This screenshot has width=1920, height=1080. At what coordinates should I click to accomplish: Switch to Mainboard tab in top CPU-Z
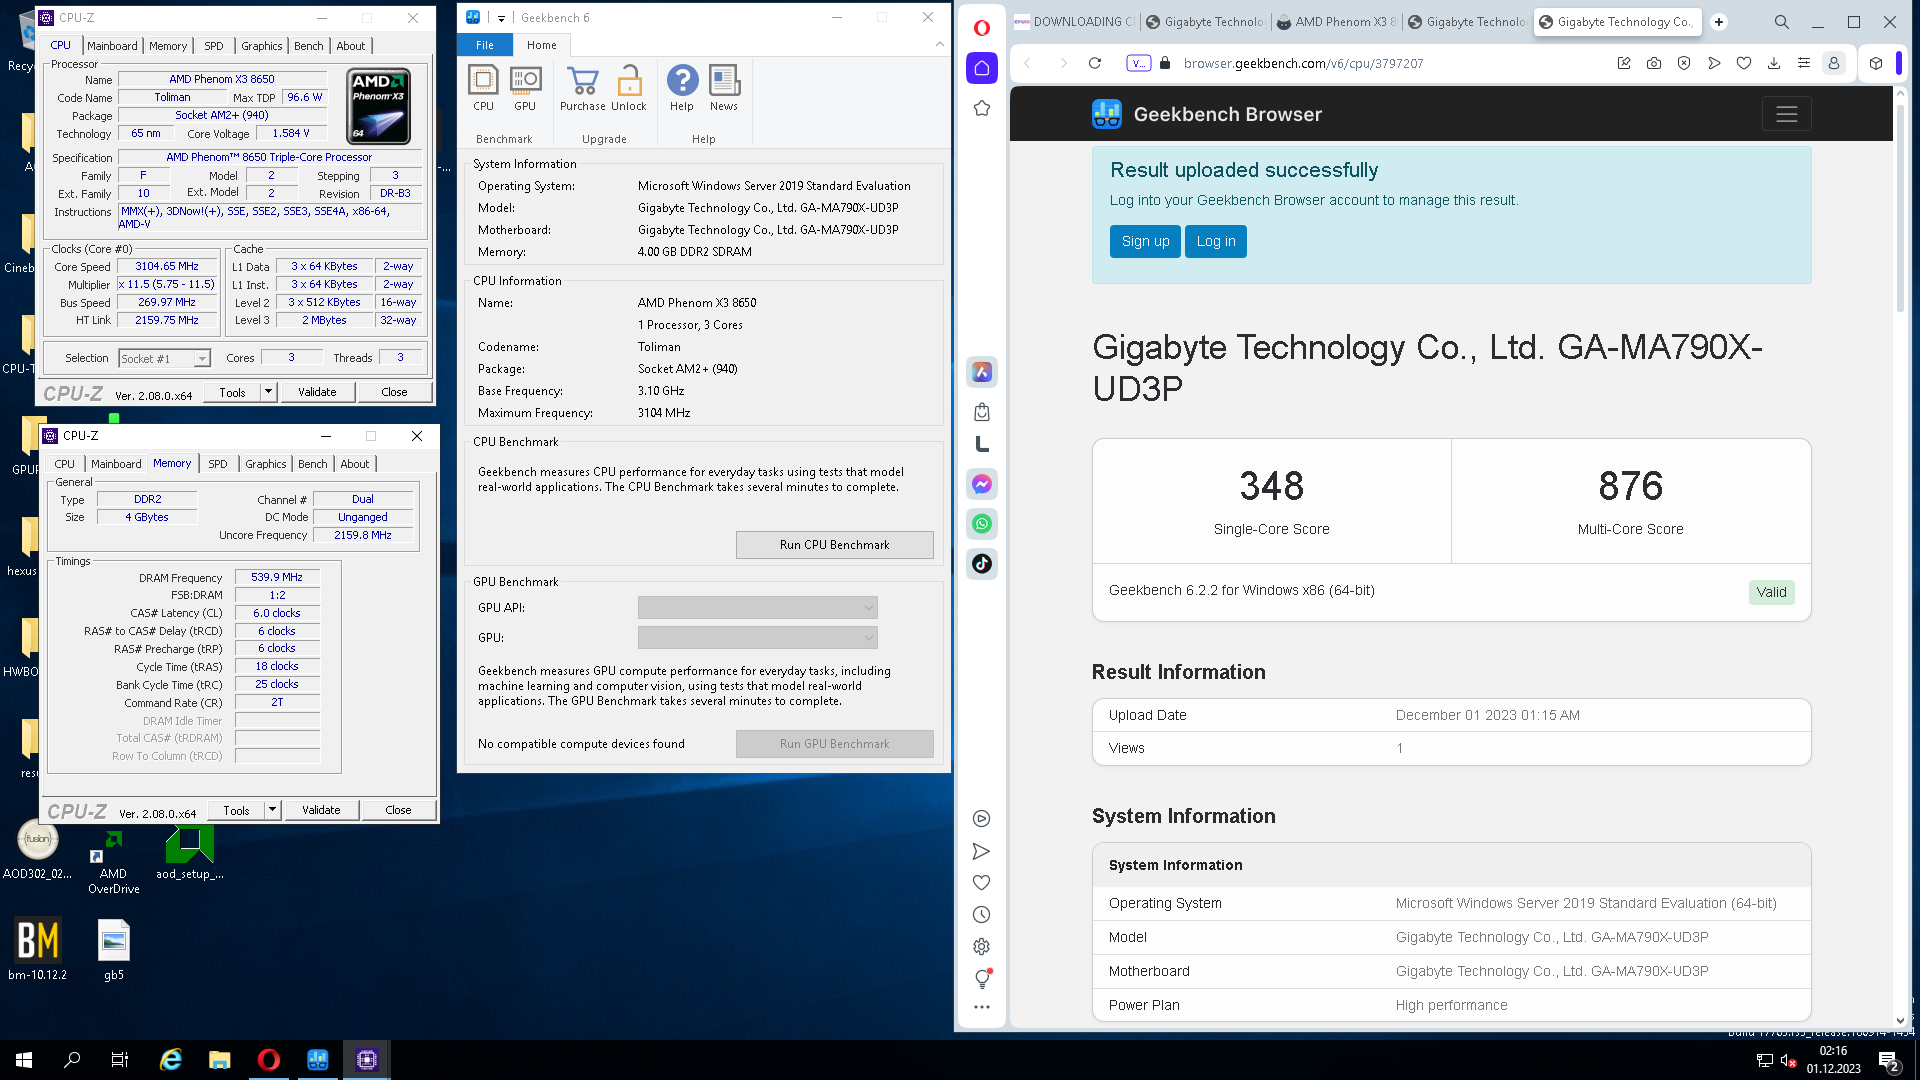[x=112, y=46]
